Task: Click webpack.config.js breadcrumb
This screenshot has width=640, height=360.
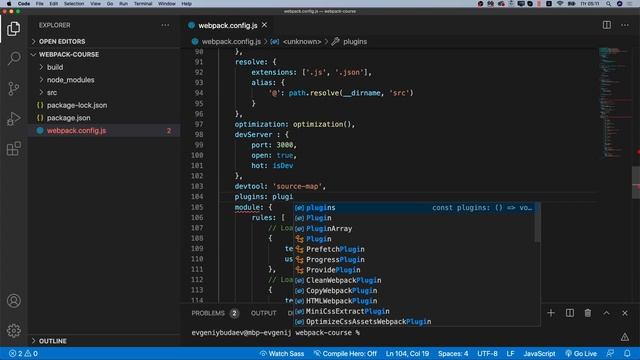Action: point(231,42)
